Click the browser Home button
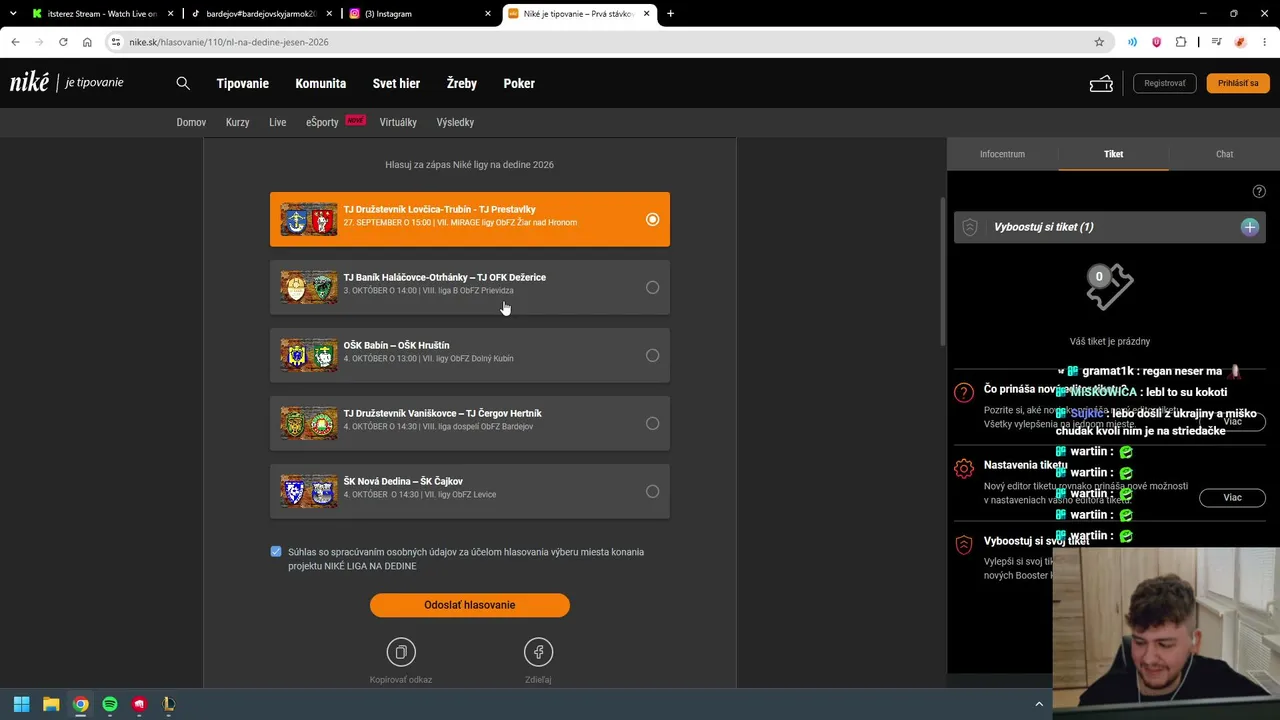 pos(87,42)
